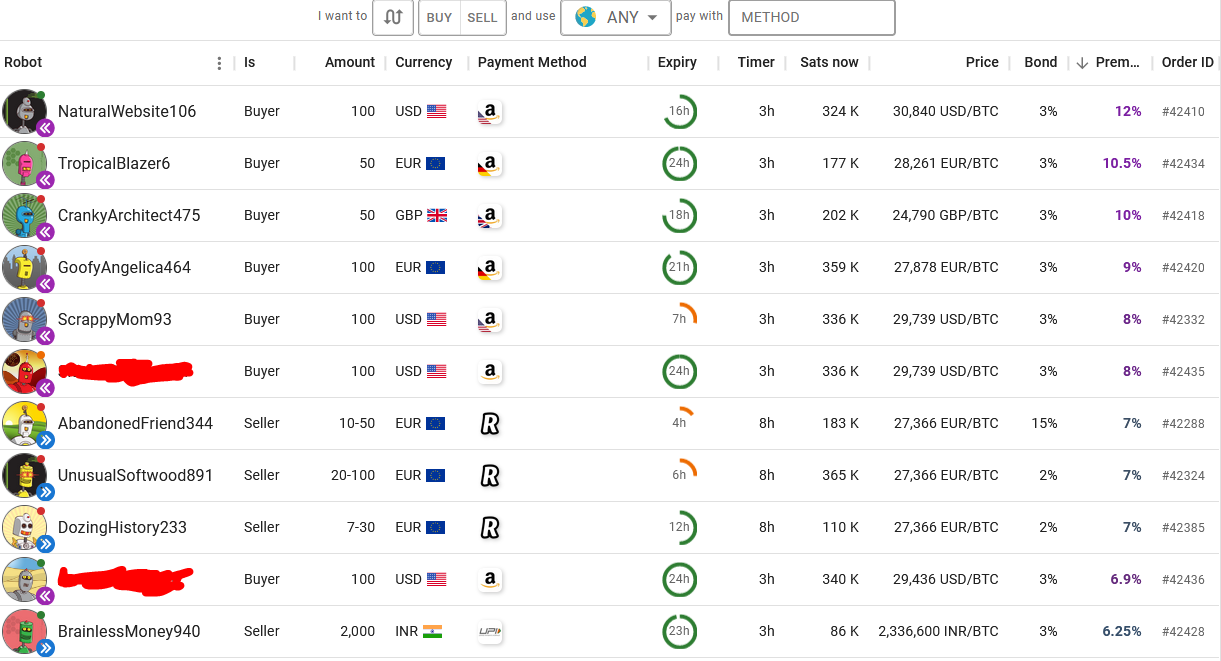Toggle the SELL filter button
The image size is (1221, 661).
click(482, 18)
